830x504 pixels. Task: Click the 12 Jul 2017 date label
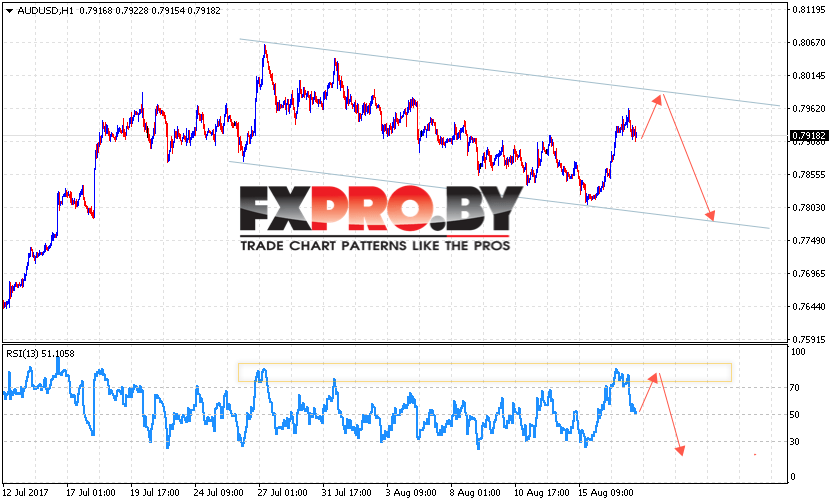coord(25,493)
